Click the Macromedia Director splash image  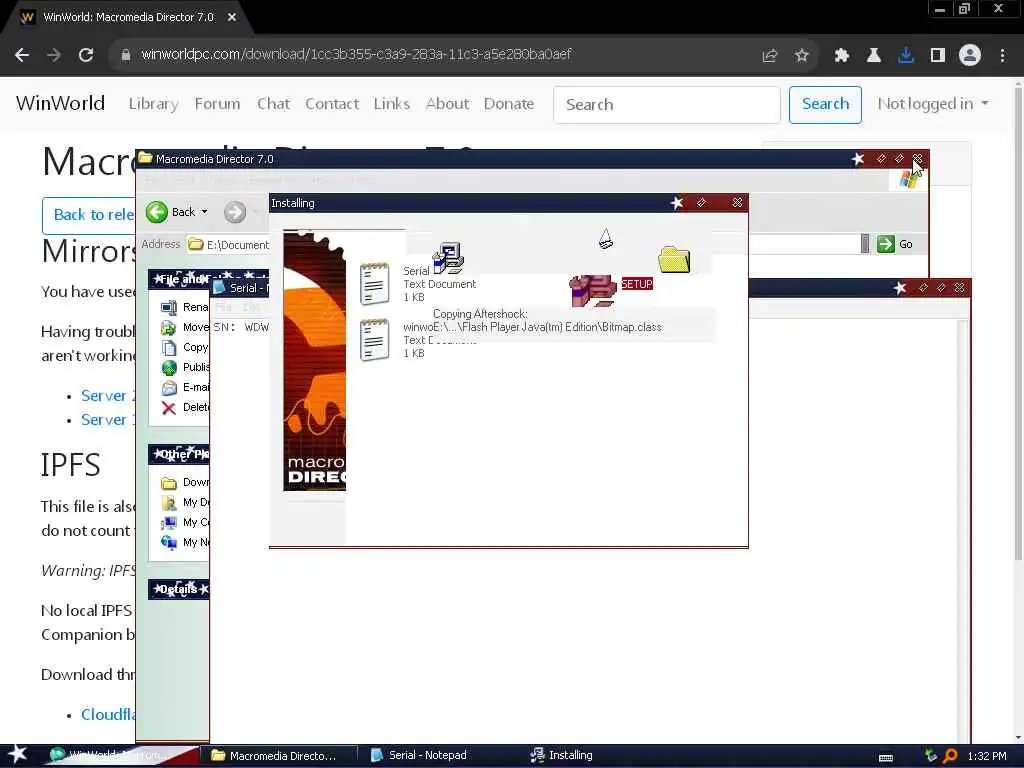314,360
